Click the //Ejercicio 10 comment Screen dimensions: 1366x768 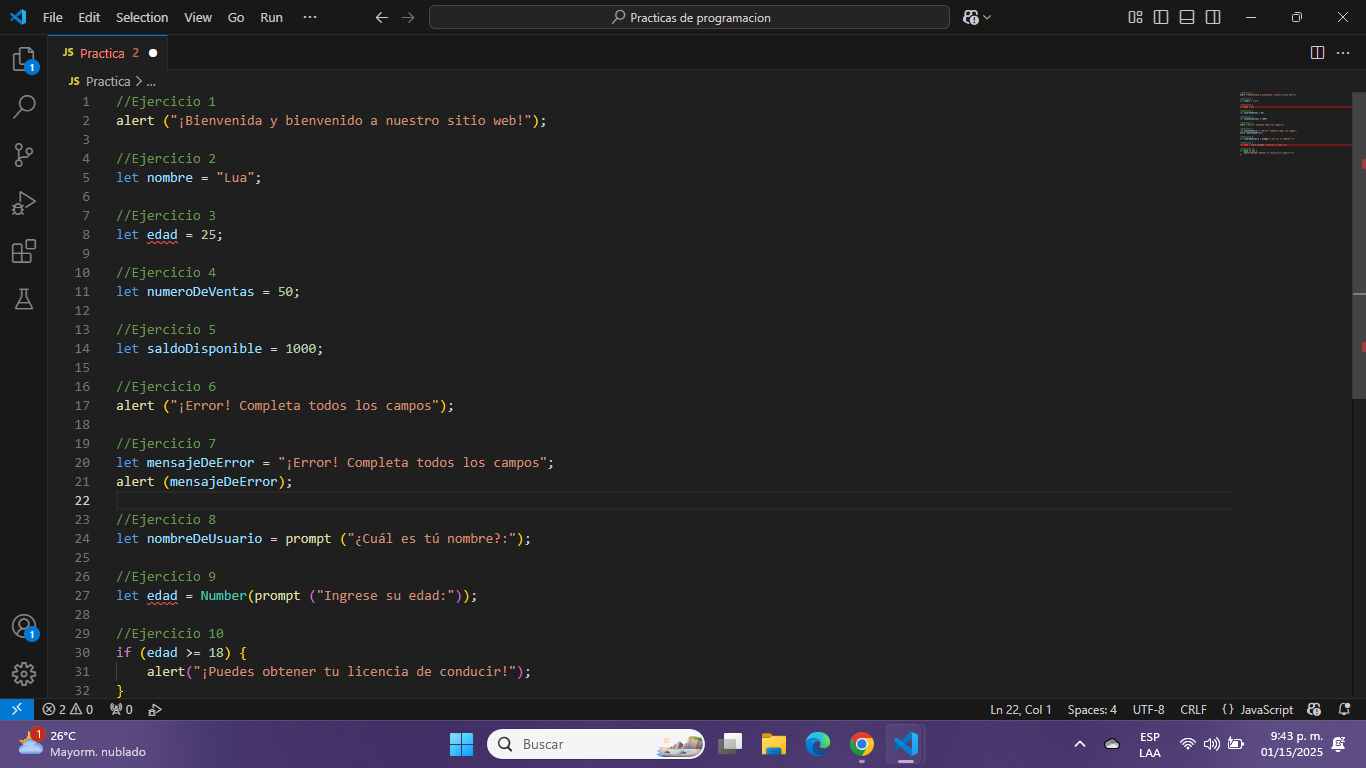[170, 633]
